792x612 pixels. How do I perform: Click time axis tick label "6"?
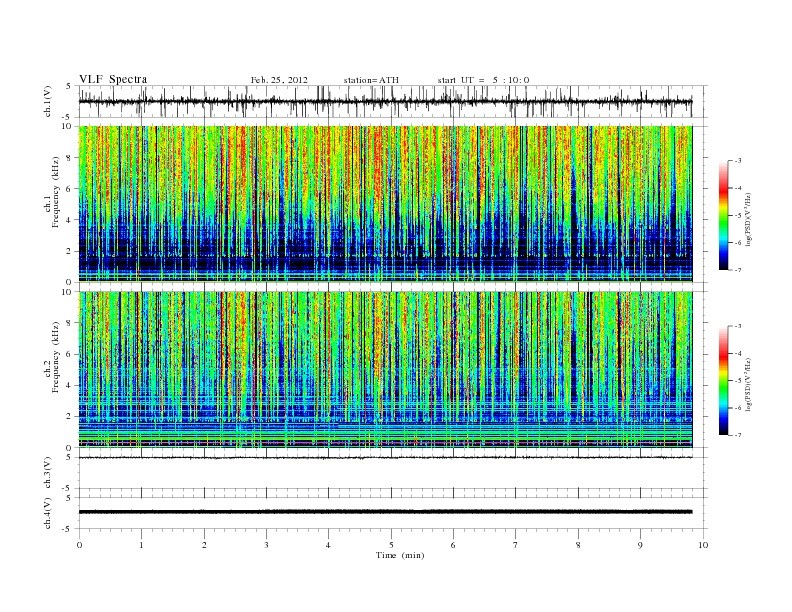[453, 545]
